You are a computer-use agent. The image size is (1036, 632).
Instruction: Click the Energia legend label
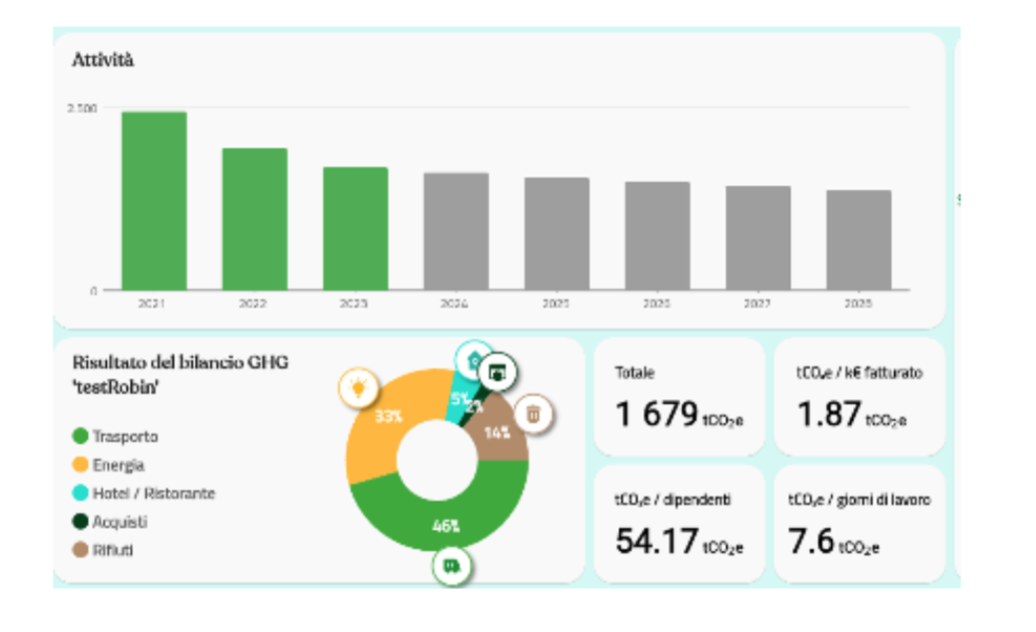point(118,465)
